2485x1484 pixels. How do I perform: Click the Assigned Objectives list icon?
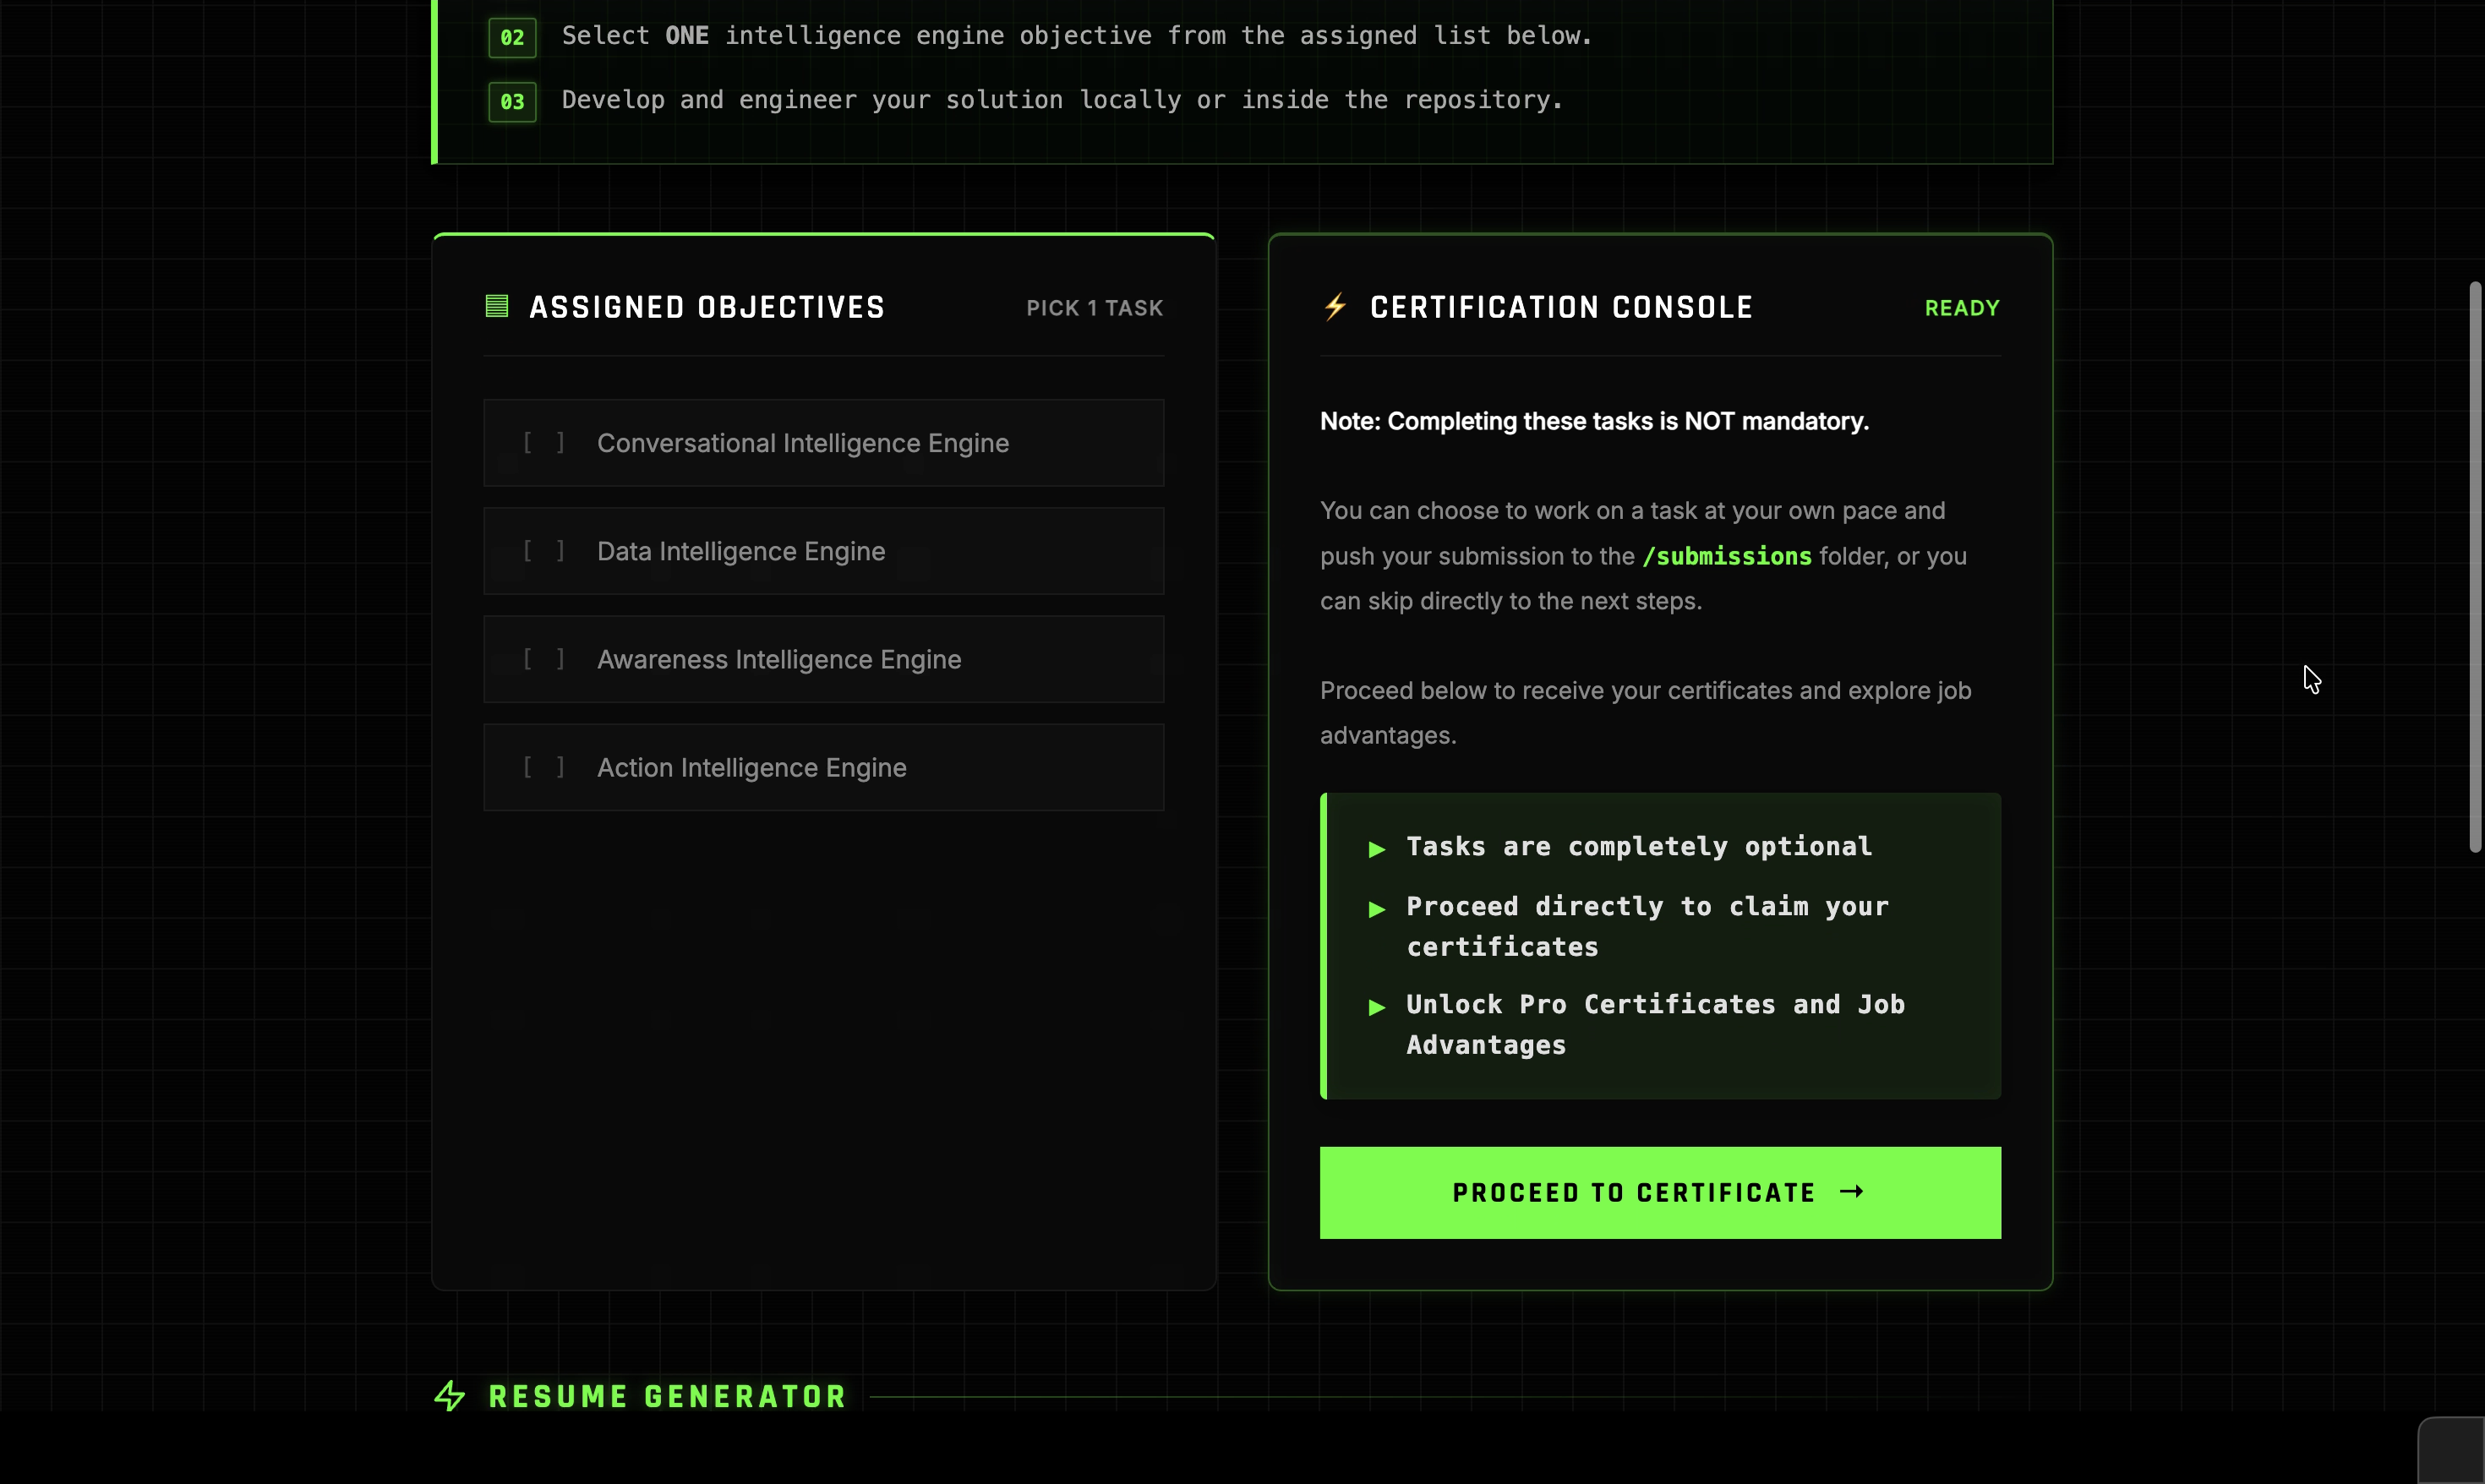click(497, 306)
